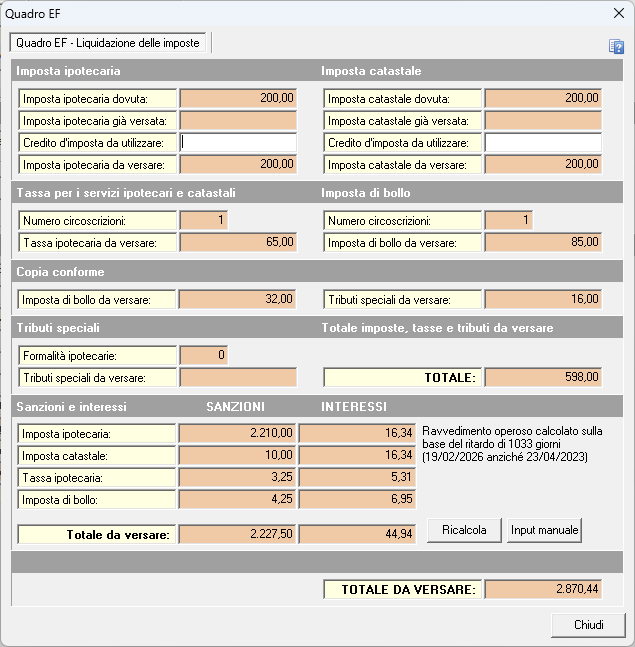This screenshot has width=635, height=647.
Task: Focus the 'Imposta ipotecaria già versata' field
Action: tap(238, 120)
